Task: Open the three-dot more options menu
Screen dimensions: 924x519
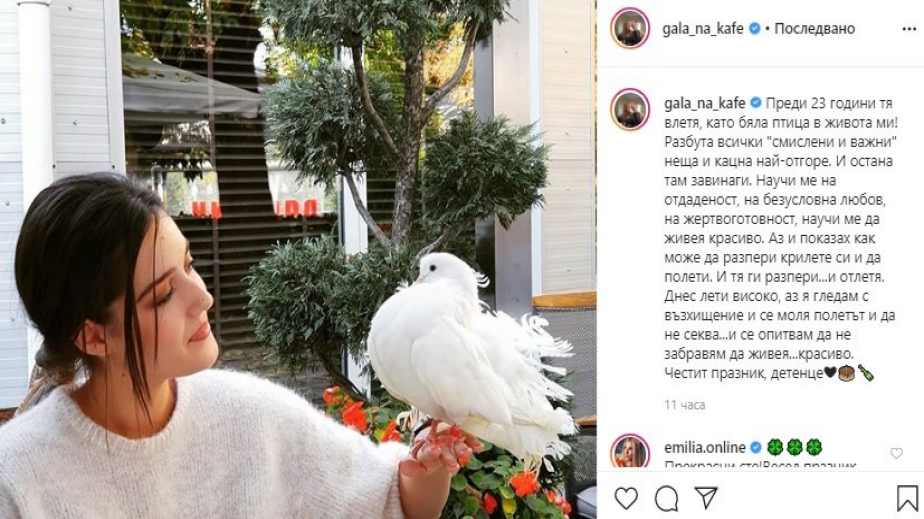Action: [x=909, y=29]
